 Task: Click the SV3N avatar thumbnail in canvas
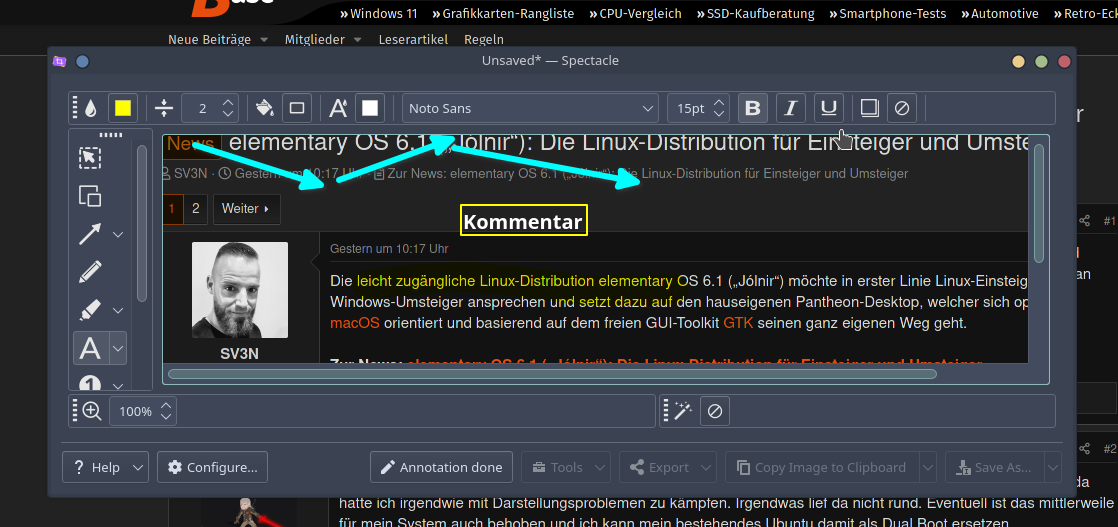tap(240, 290)
